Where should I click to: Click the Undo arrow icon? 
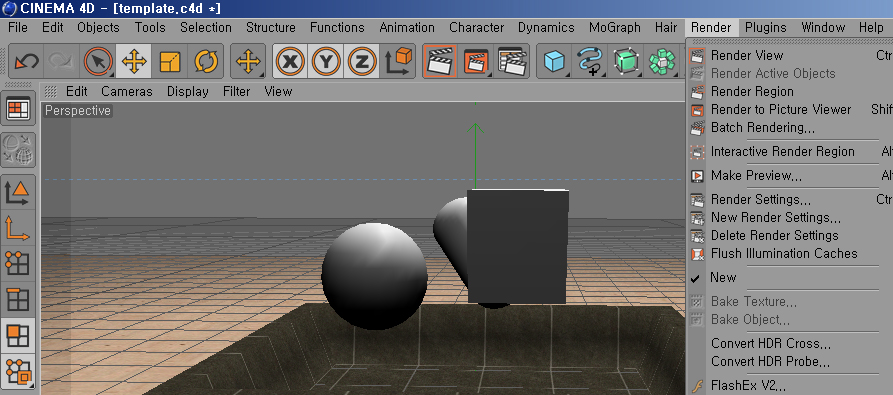26,60
